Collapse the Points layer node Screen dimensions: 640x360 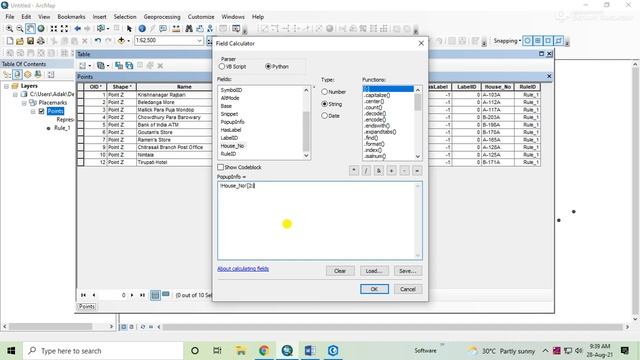pos(33,111)
